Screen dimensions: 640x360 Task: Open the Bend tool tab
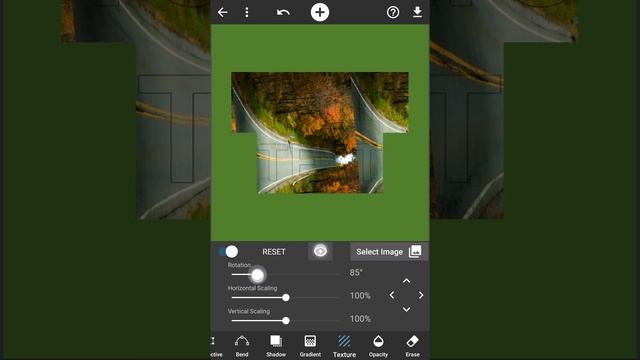[242, 346]
